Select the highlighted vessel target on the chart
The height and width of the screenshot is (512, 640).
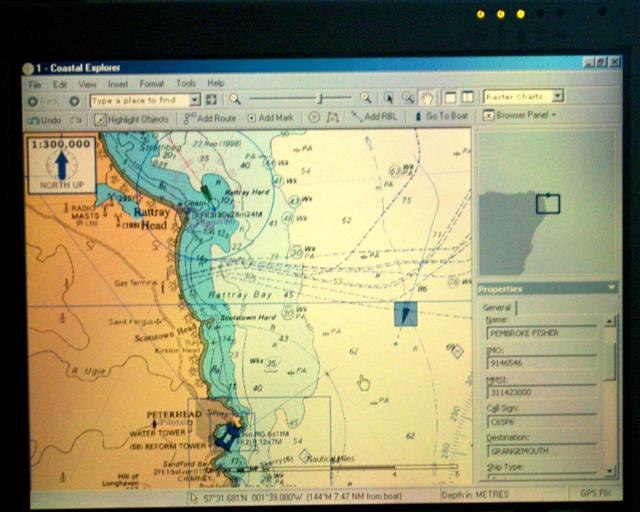(406, 314)
